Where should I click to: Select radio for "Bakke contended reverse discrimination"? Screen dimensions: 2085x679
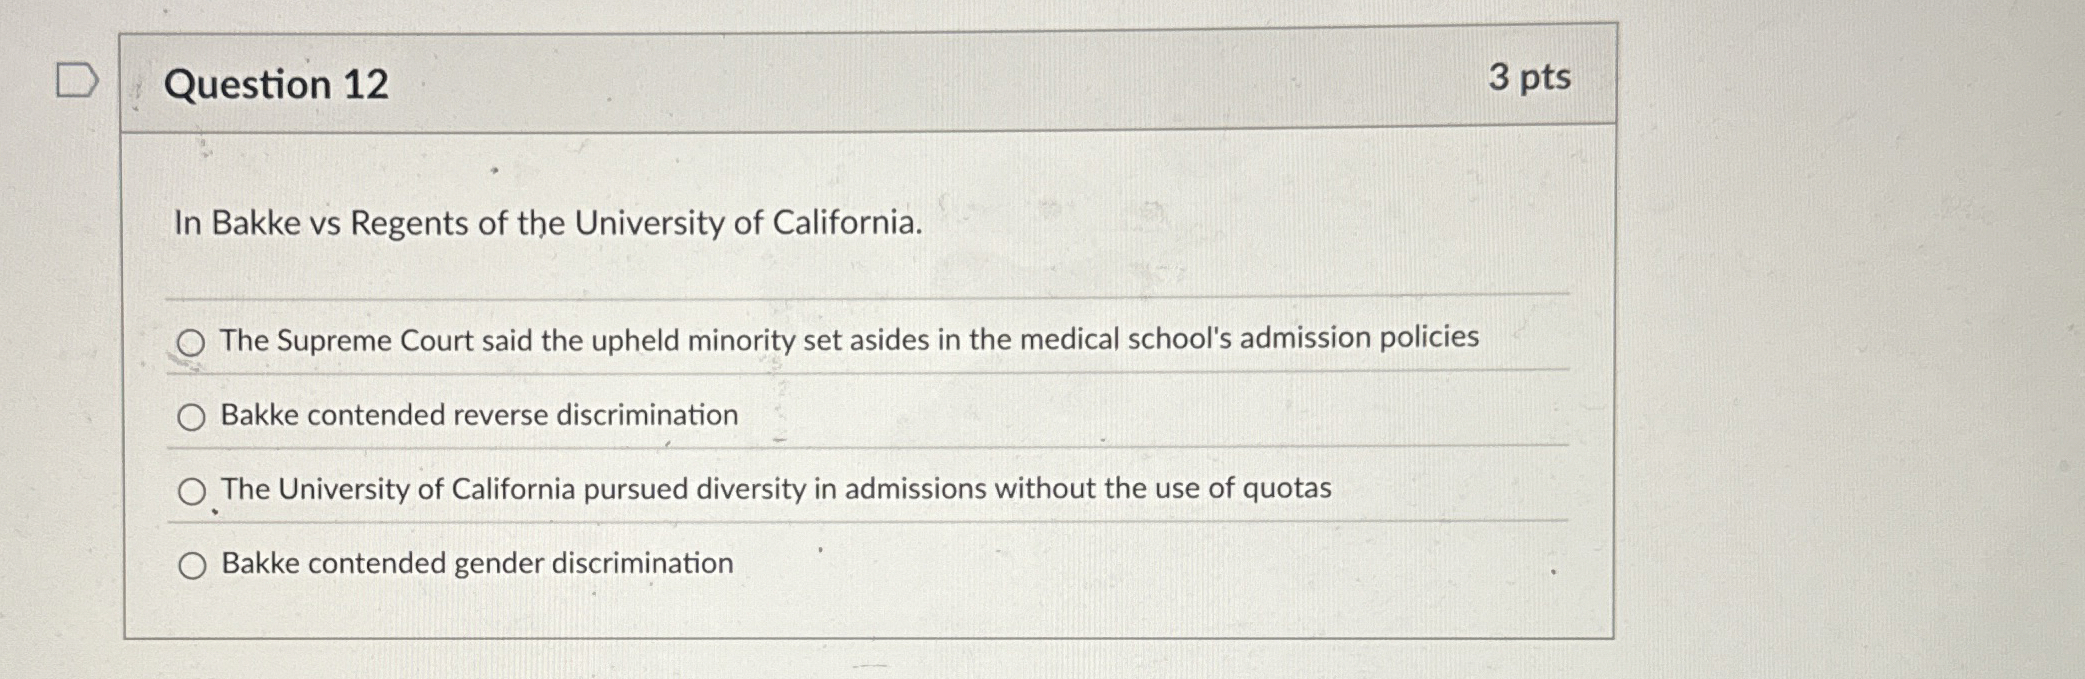(x=191, y=417)
